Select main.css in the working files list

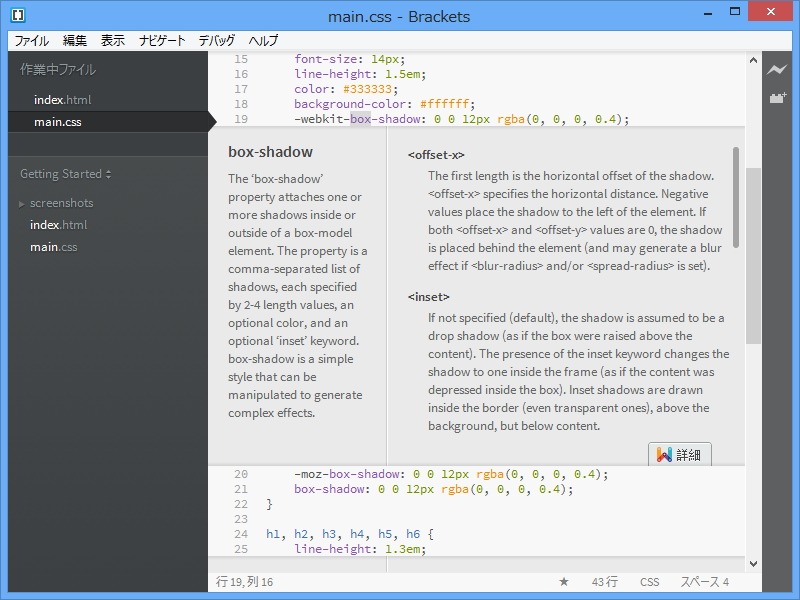click(x=58, y=122)
